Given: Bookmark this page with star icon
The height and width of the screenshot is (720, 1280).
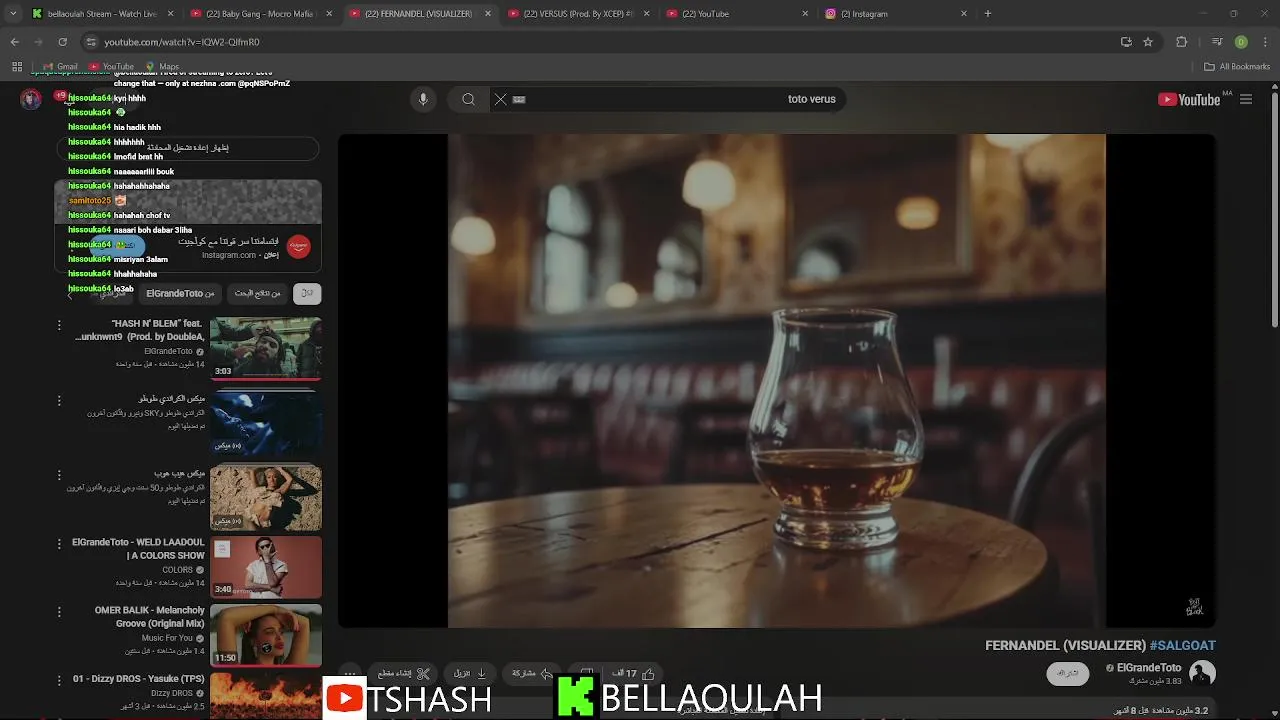Looking at the screenshot, I should click(x=1148, y=42).
